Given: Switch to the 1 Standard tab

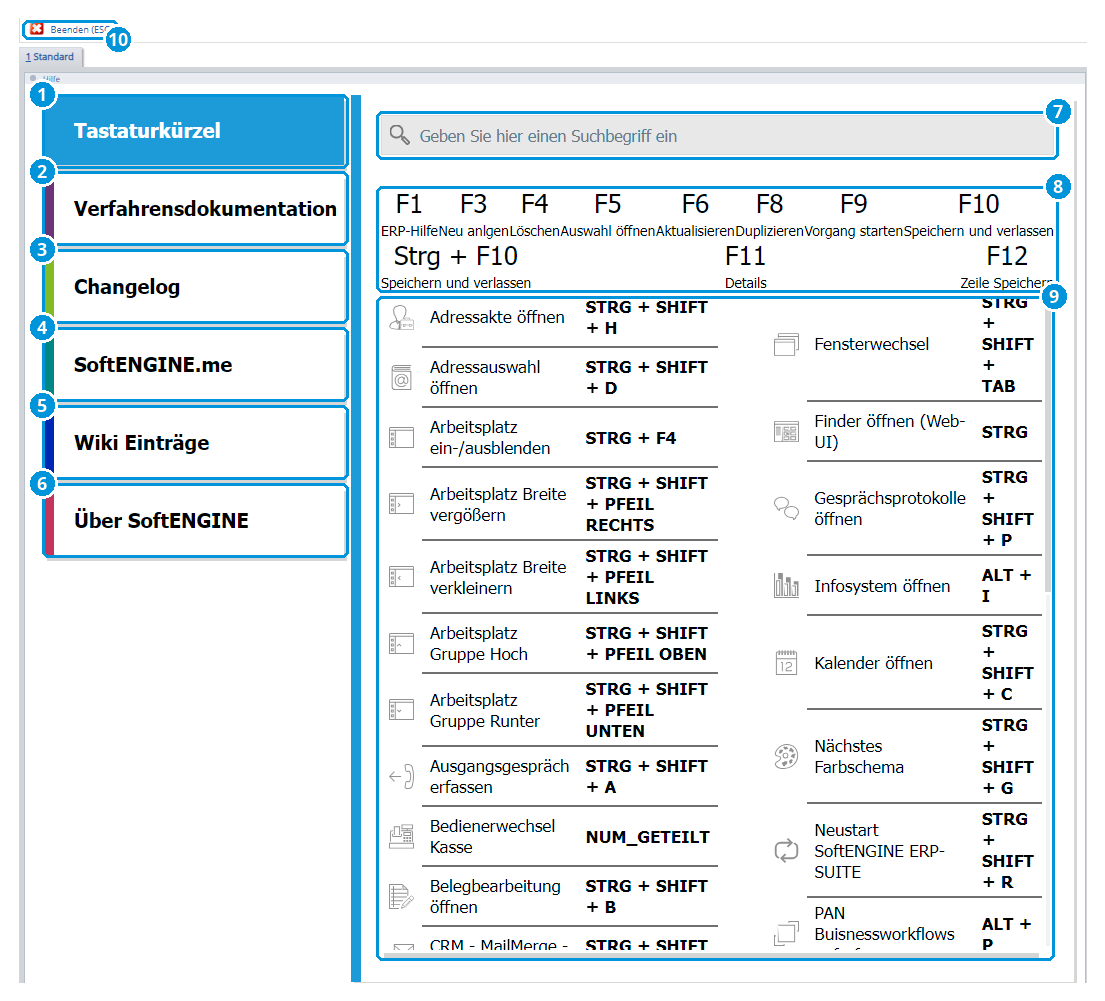Looking at the screenshot, I should [51, 57].
